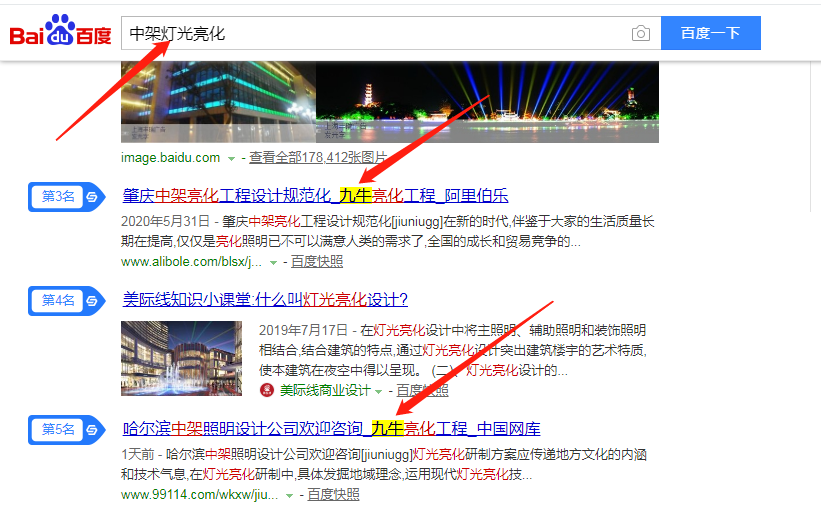This screenshot has width=821, height=517.
Task: Open camera image search icon
Action: click(640, 34)
